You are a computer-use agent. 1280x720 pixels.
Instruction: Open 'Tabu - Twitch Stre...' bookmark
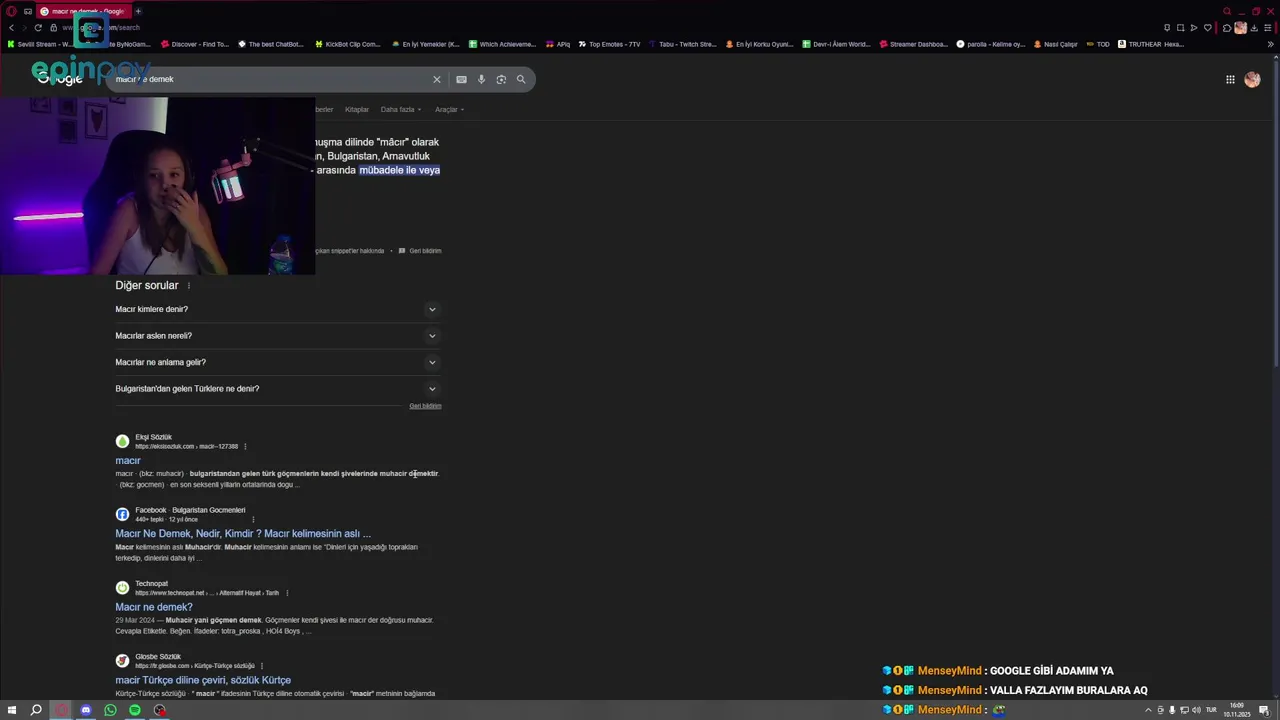pos(682,44)
